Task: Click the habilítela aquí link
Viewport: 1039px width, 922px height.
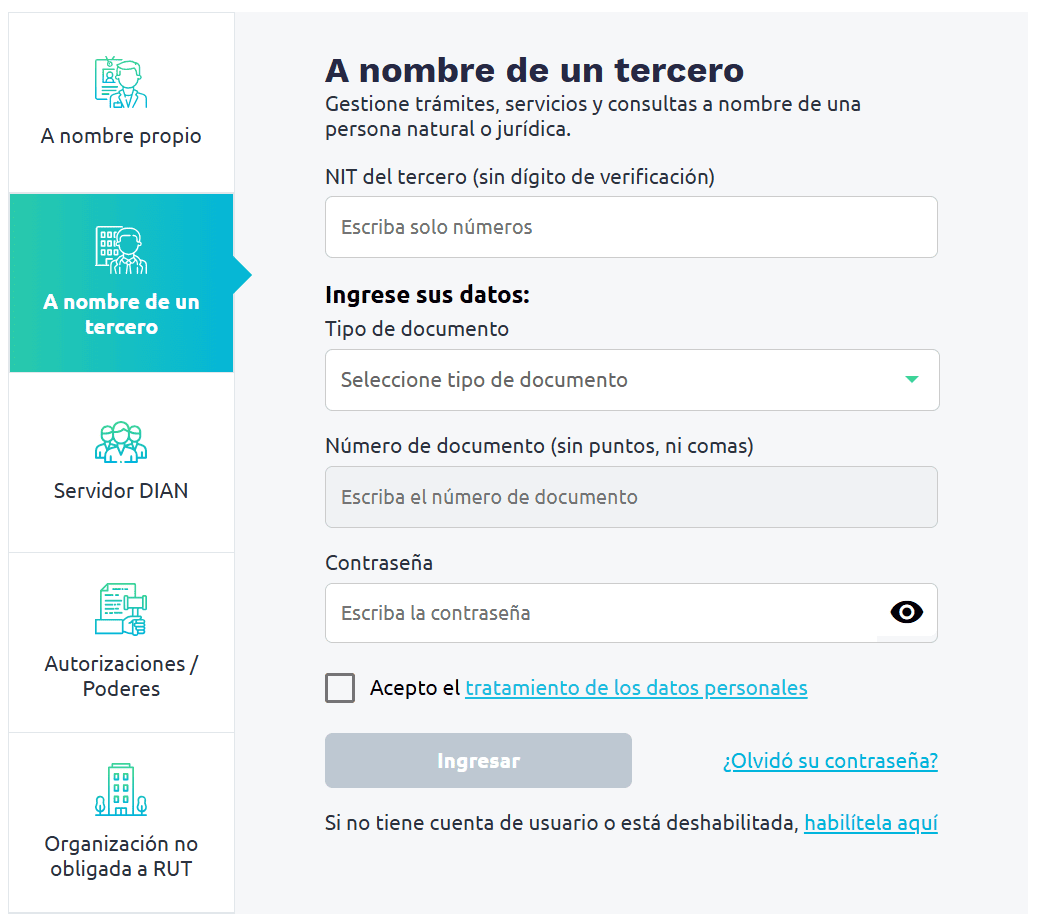Action: (x=870, y=824)
